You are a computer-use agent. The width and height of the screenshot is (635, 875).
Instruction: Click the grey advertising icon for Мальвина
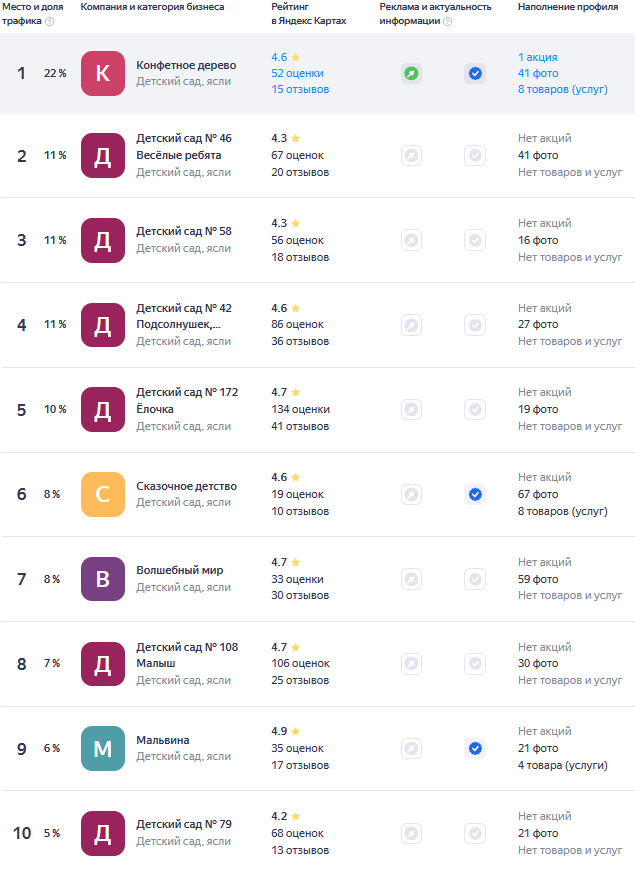(x=411, y=748)
